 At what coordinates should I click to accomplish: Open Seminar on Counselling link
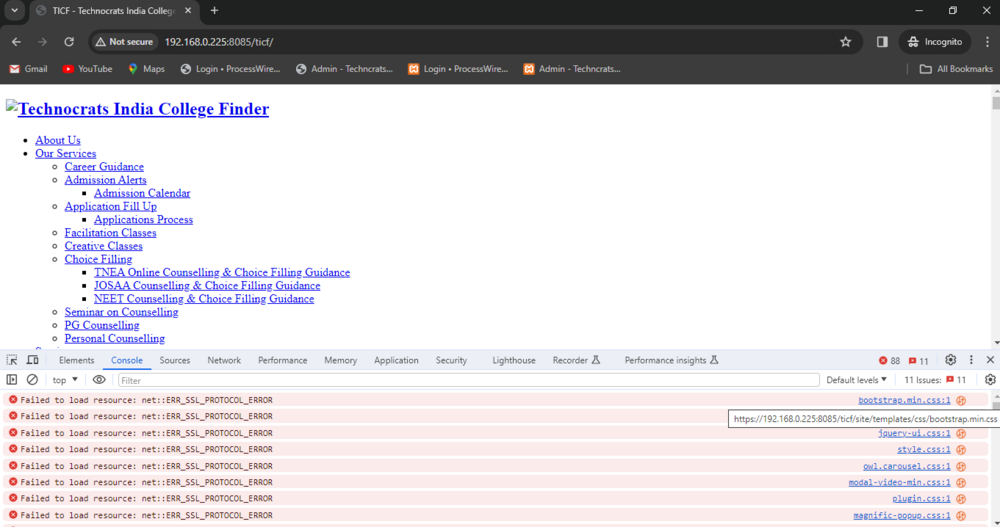pyautogui.click(x=121, y=312)
